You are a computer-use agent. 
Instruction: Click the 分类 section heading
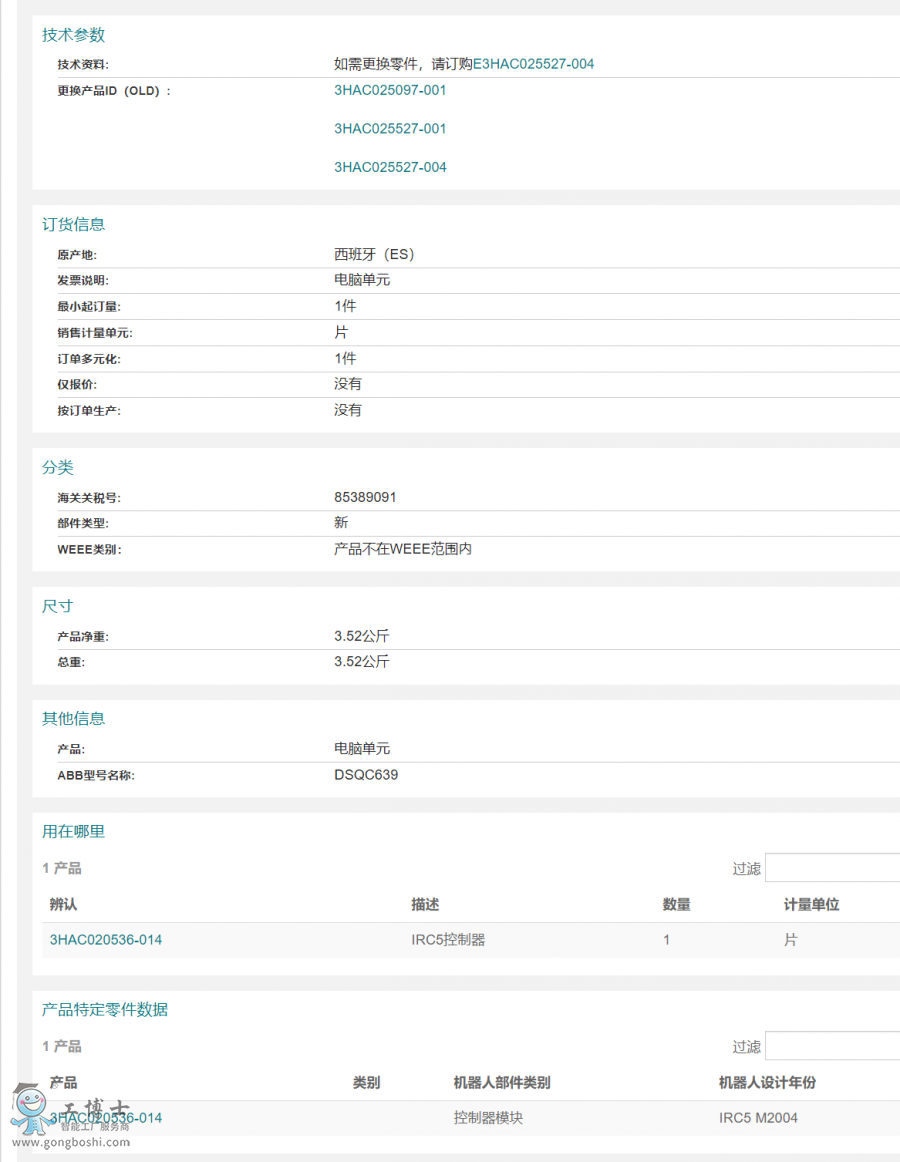tap(58, 468)
